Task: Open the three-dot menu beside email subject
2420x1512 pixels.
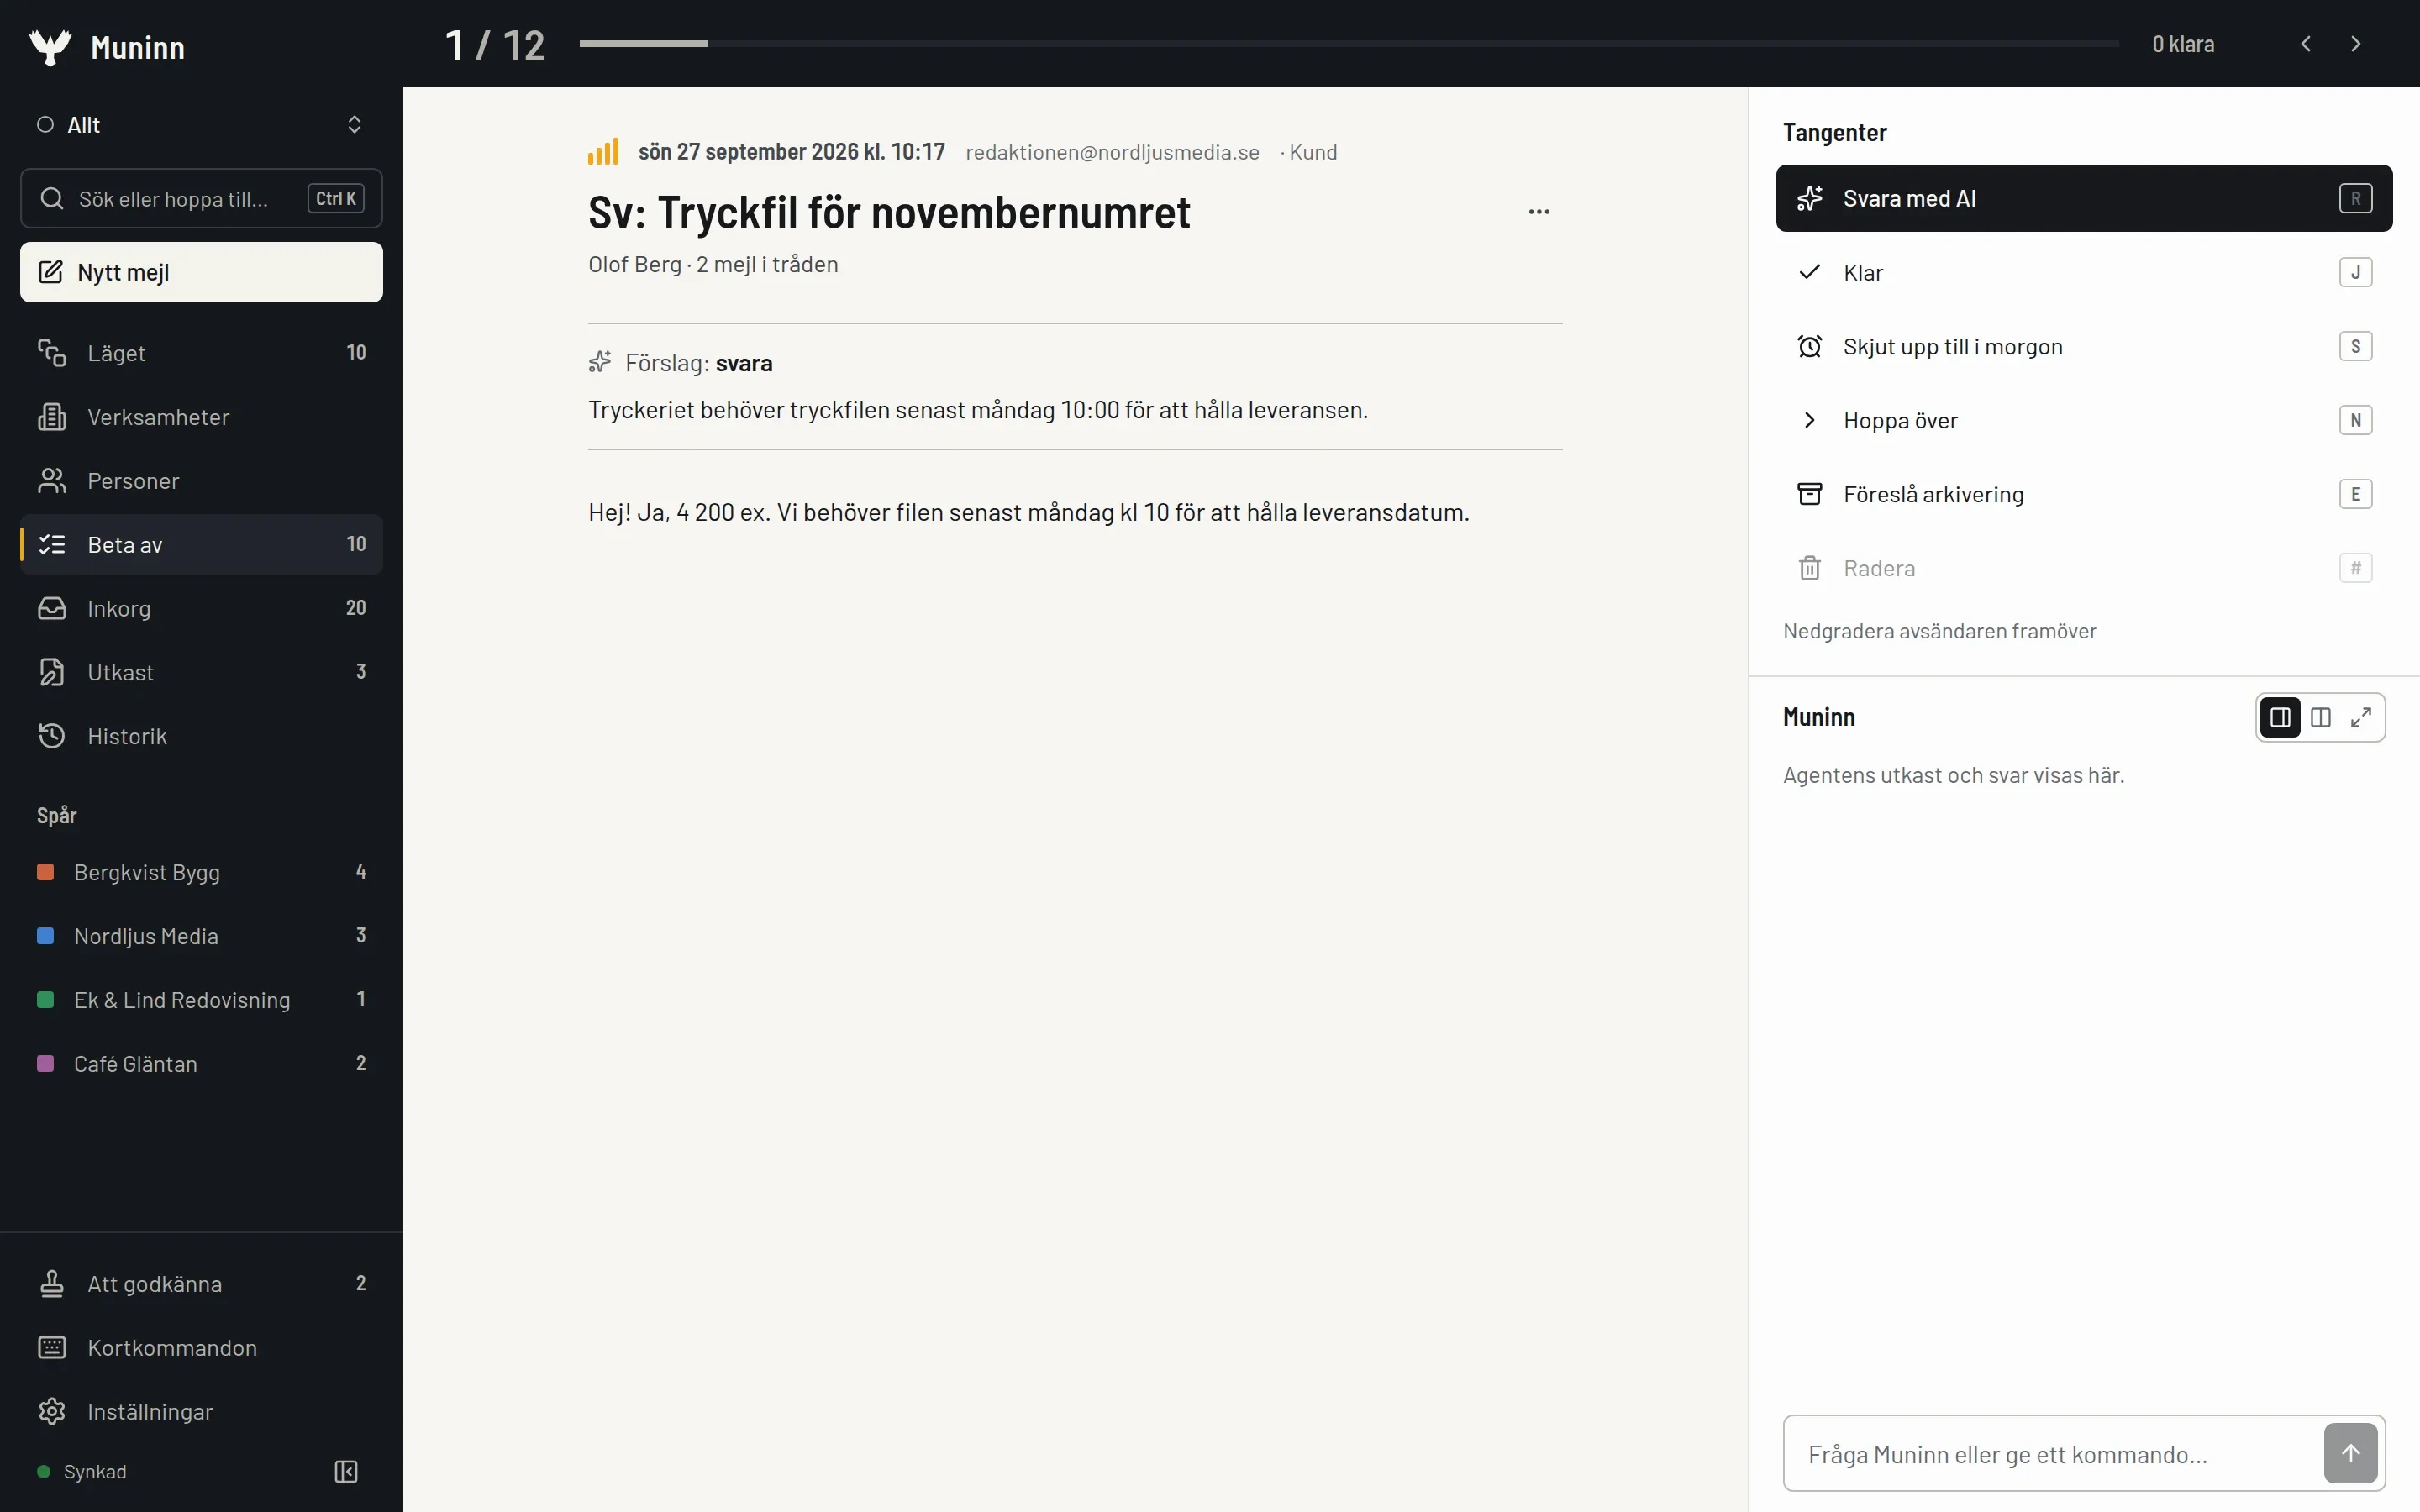Action: pos(1539,212)
